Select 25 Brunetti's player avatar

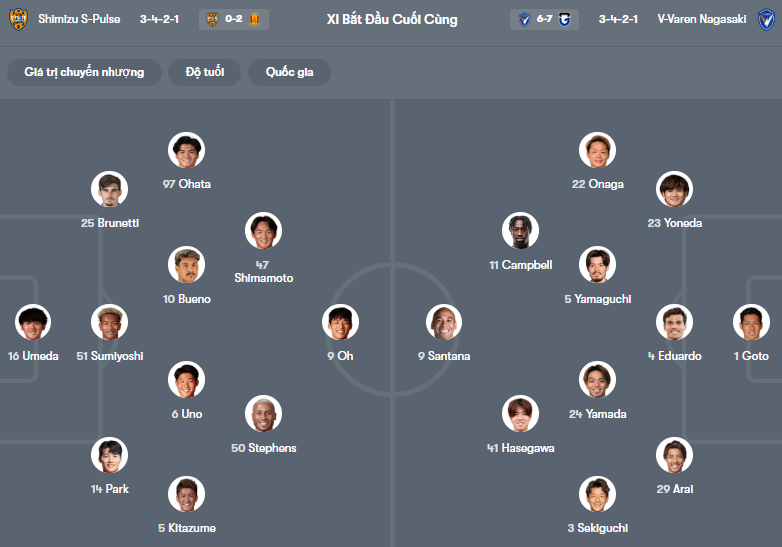tap(110, 190)
